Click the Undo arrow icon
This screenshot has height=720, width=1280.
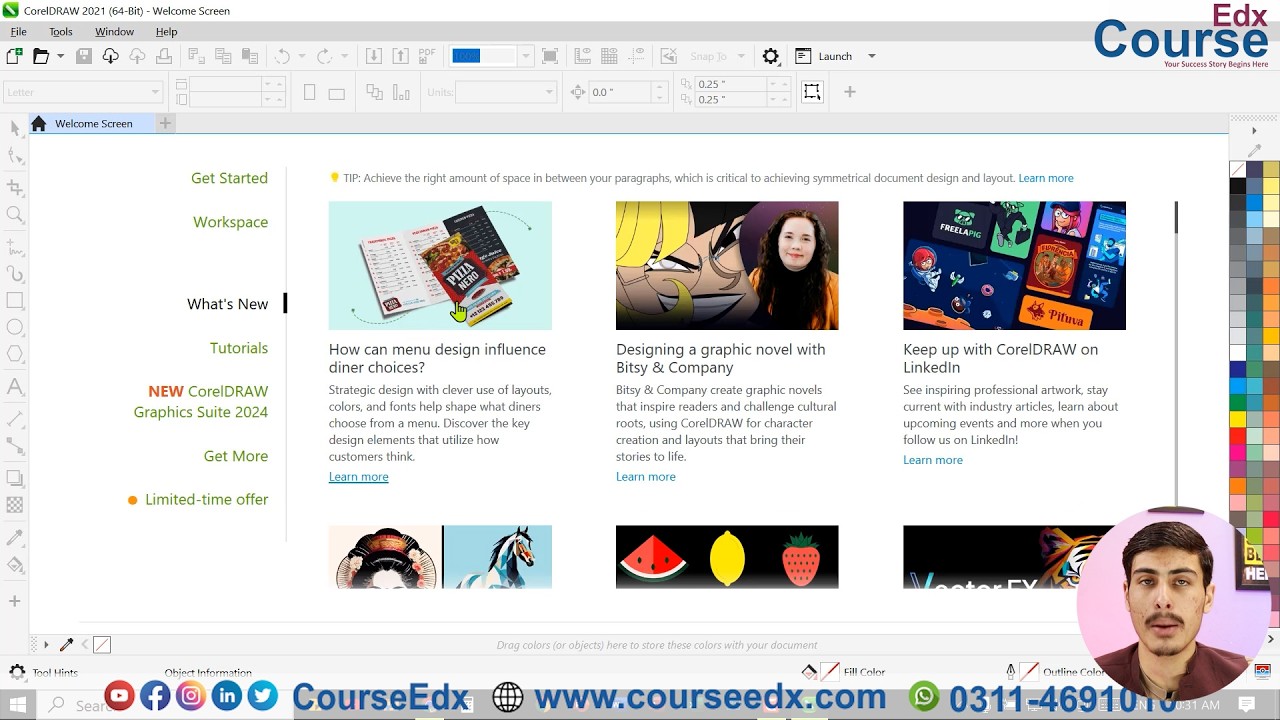(282, 56)
